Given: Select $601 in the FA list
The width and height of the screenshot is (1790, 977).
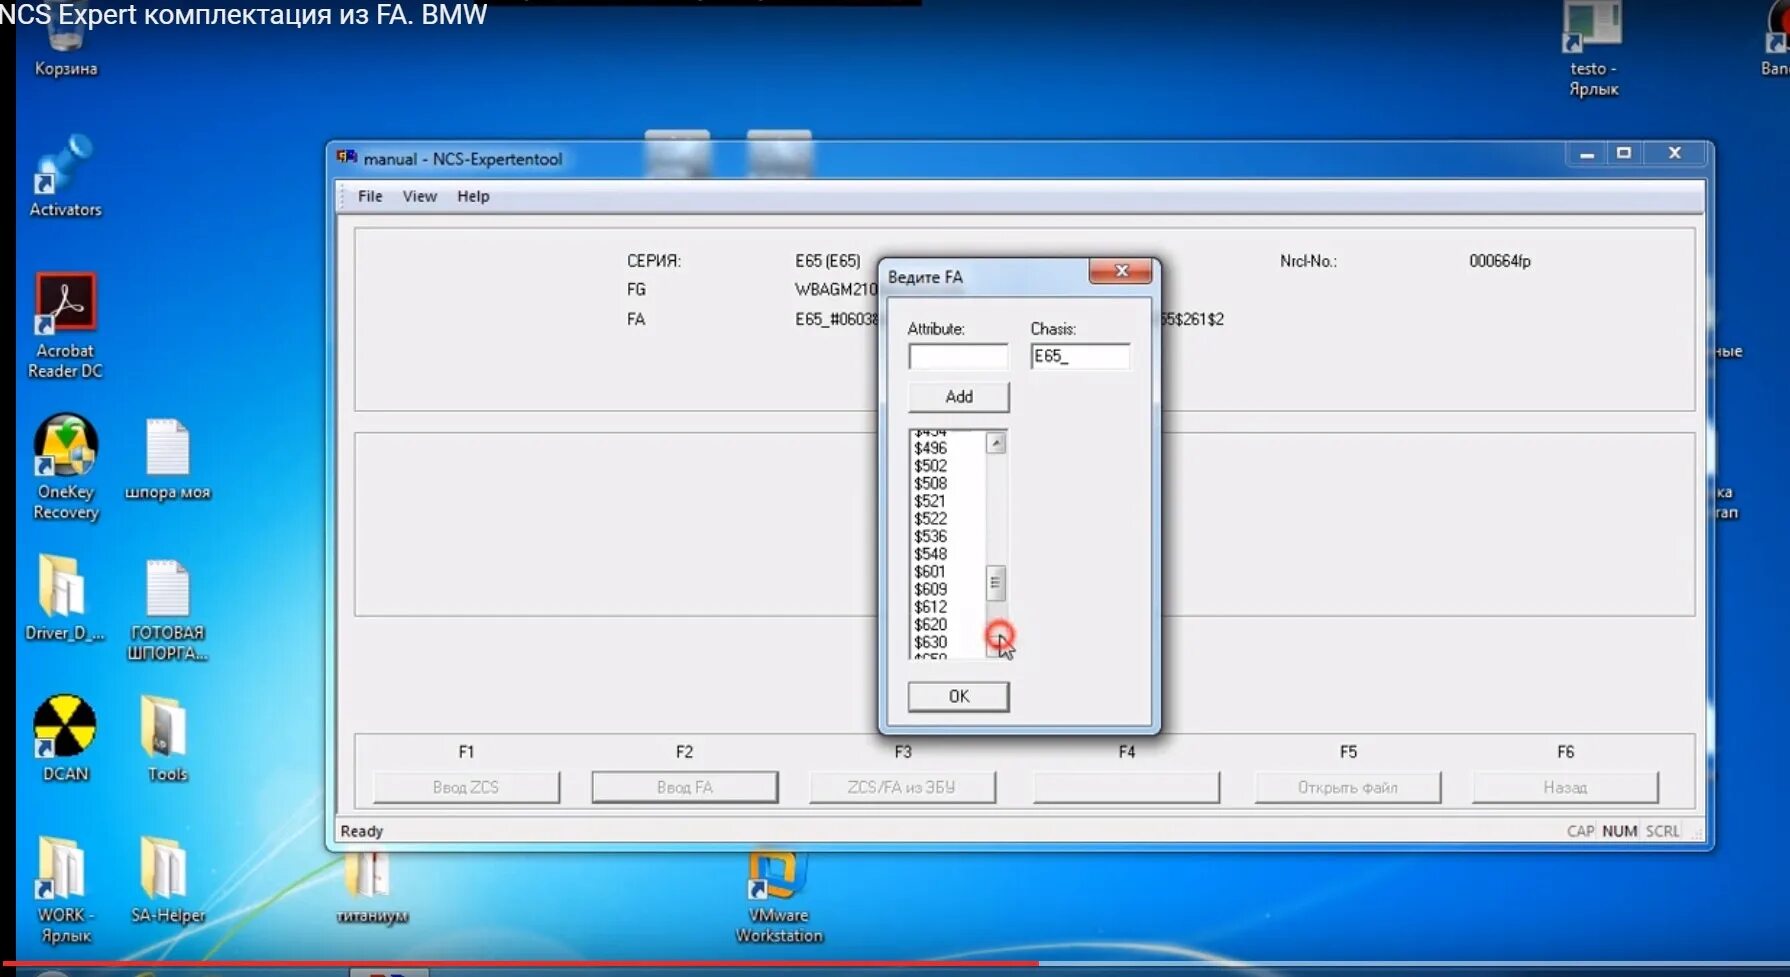Looking at the screenshot, I should coord(930,572).
